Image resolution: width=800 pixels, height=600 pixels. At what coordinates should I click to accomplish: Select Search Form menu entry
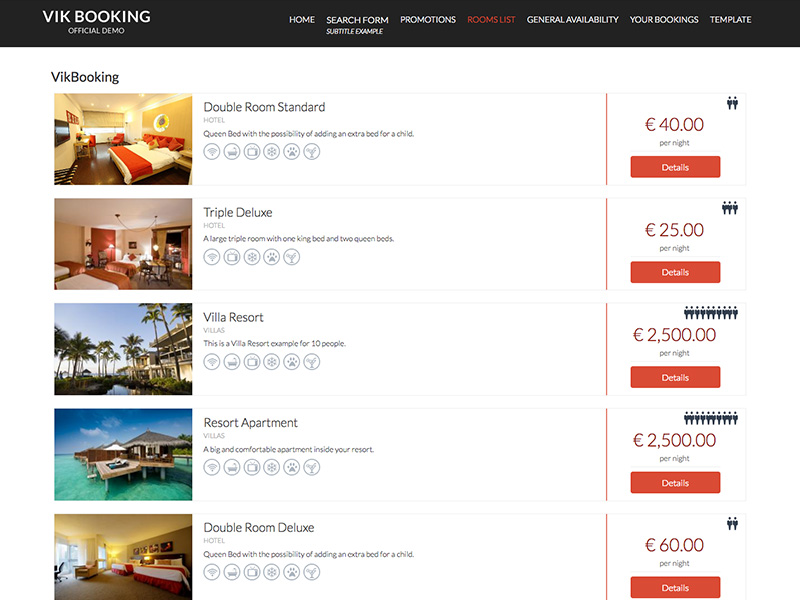click(357, 20)
